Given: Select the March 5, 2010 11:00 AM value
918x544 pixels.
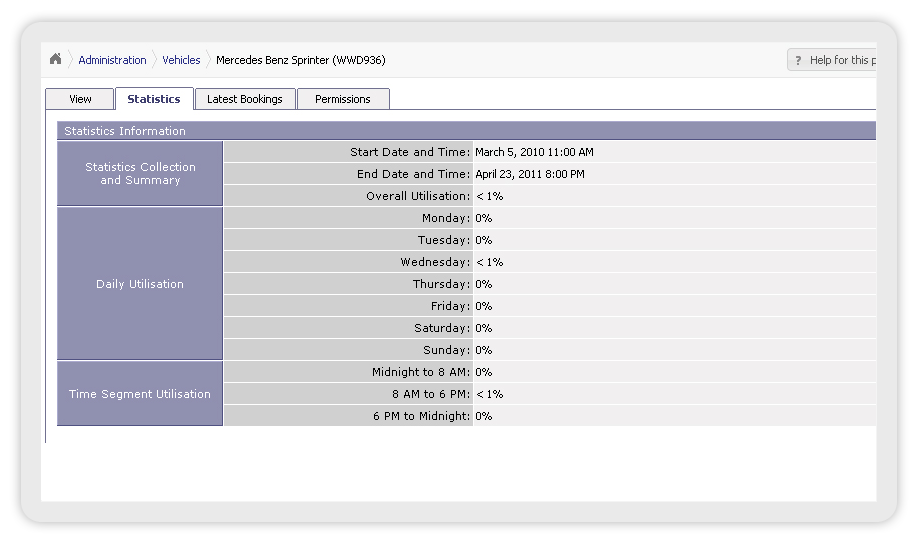Looking at the screenshot, I should point(535,152).
